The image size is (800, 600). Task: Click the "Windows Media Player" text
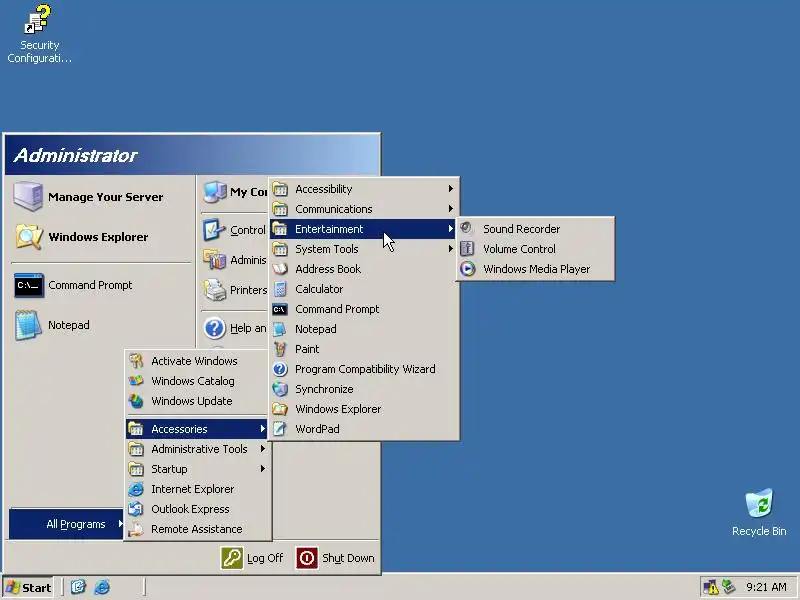point(537,269)
